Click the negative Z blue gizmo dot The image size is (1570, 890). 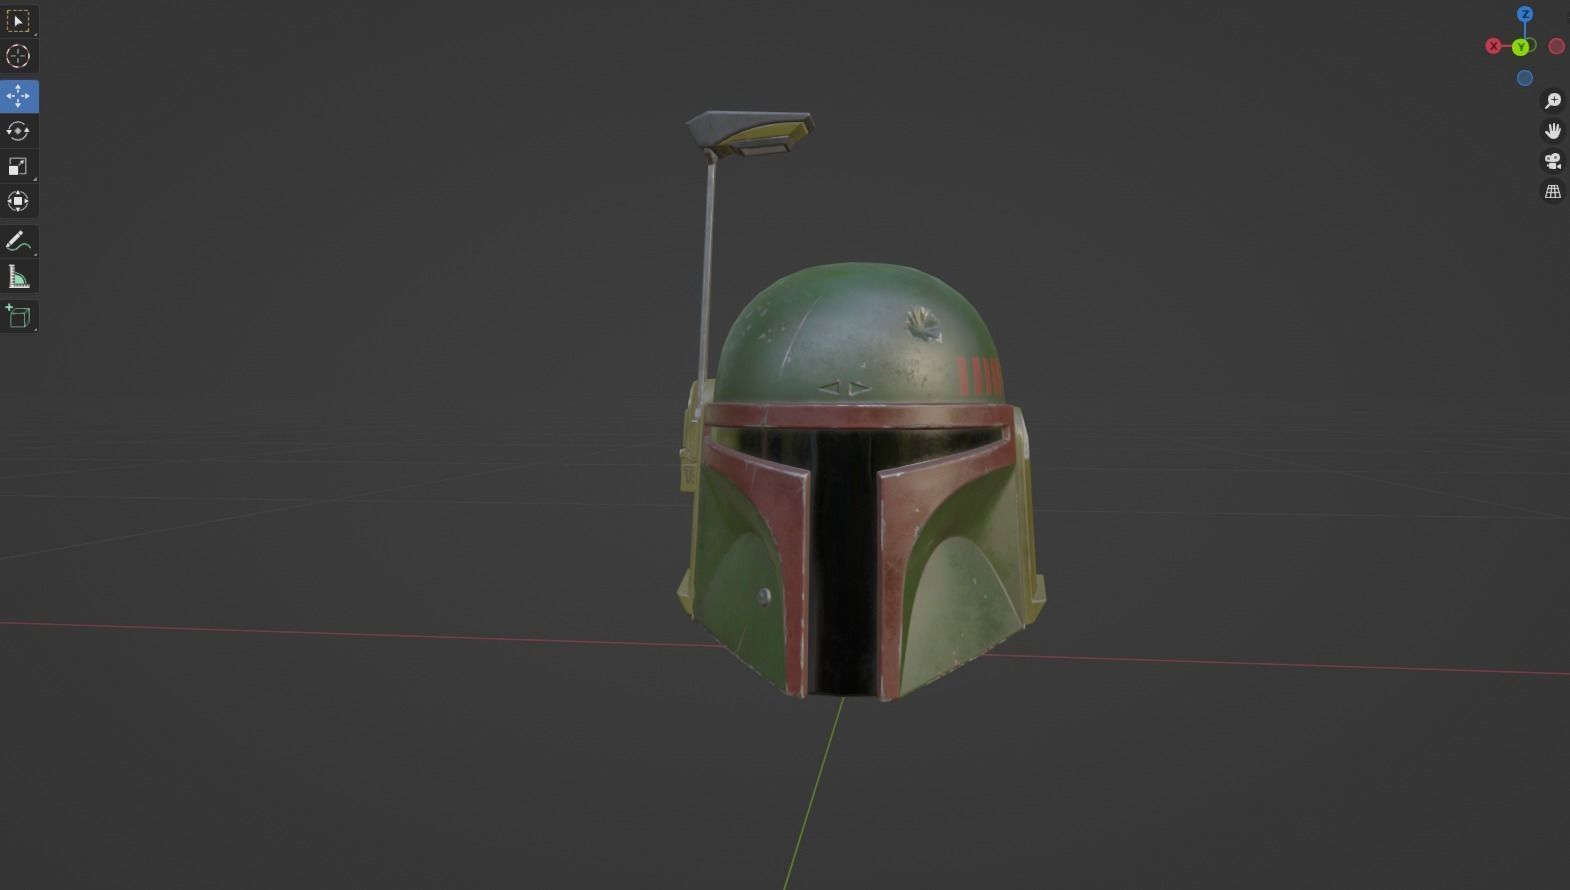click(1525, 78)
